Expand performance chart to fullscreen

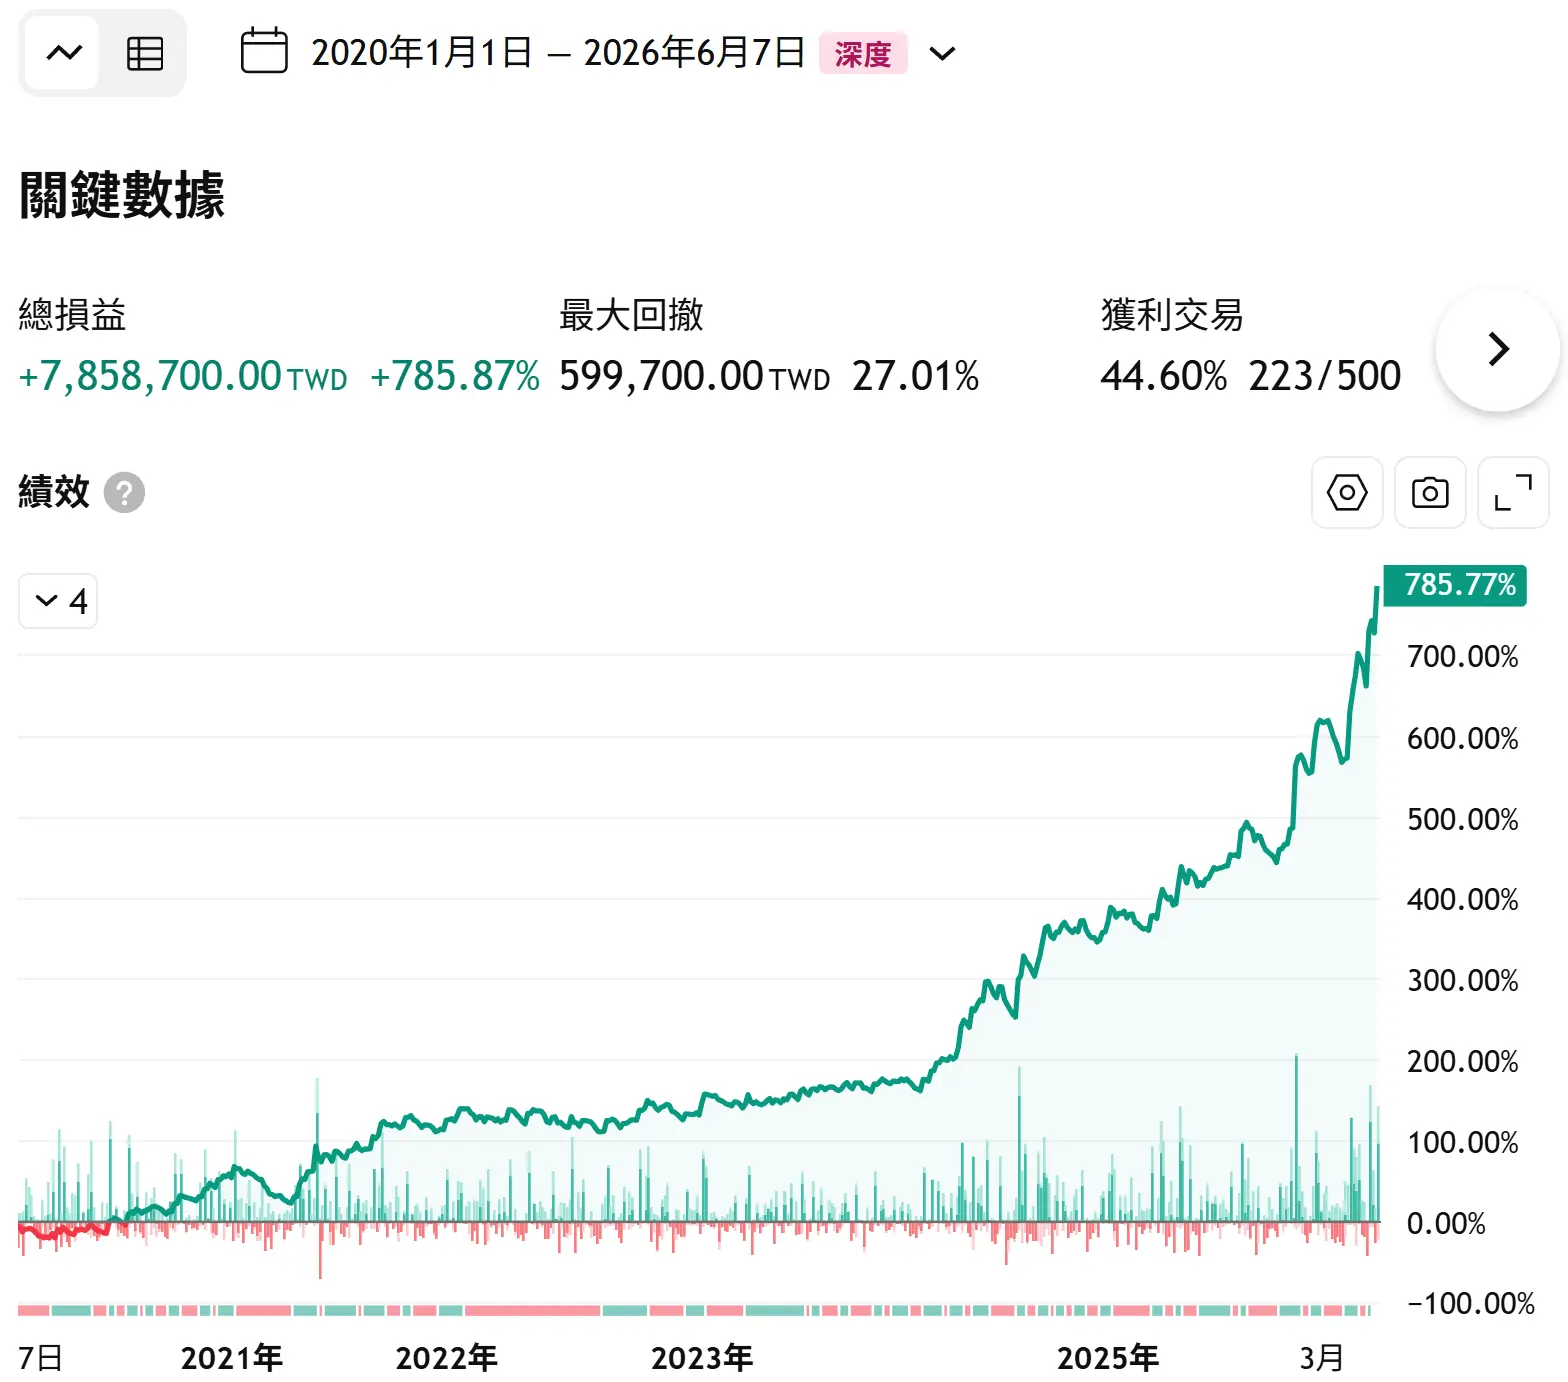point(1513,493)
